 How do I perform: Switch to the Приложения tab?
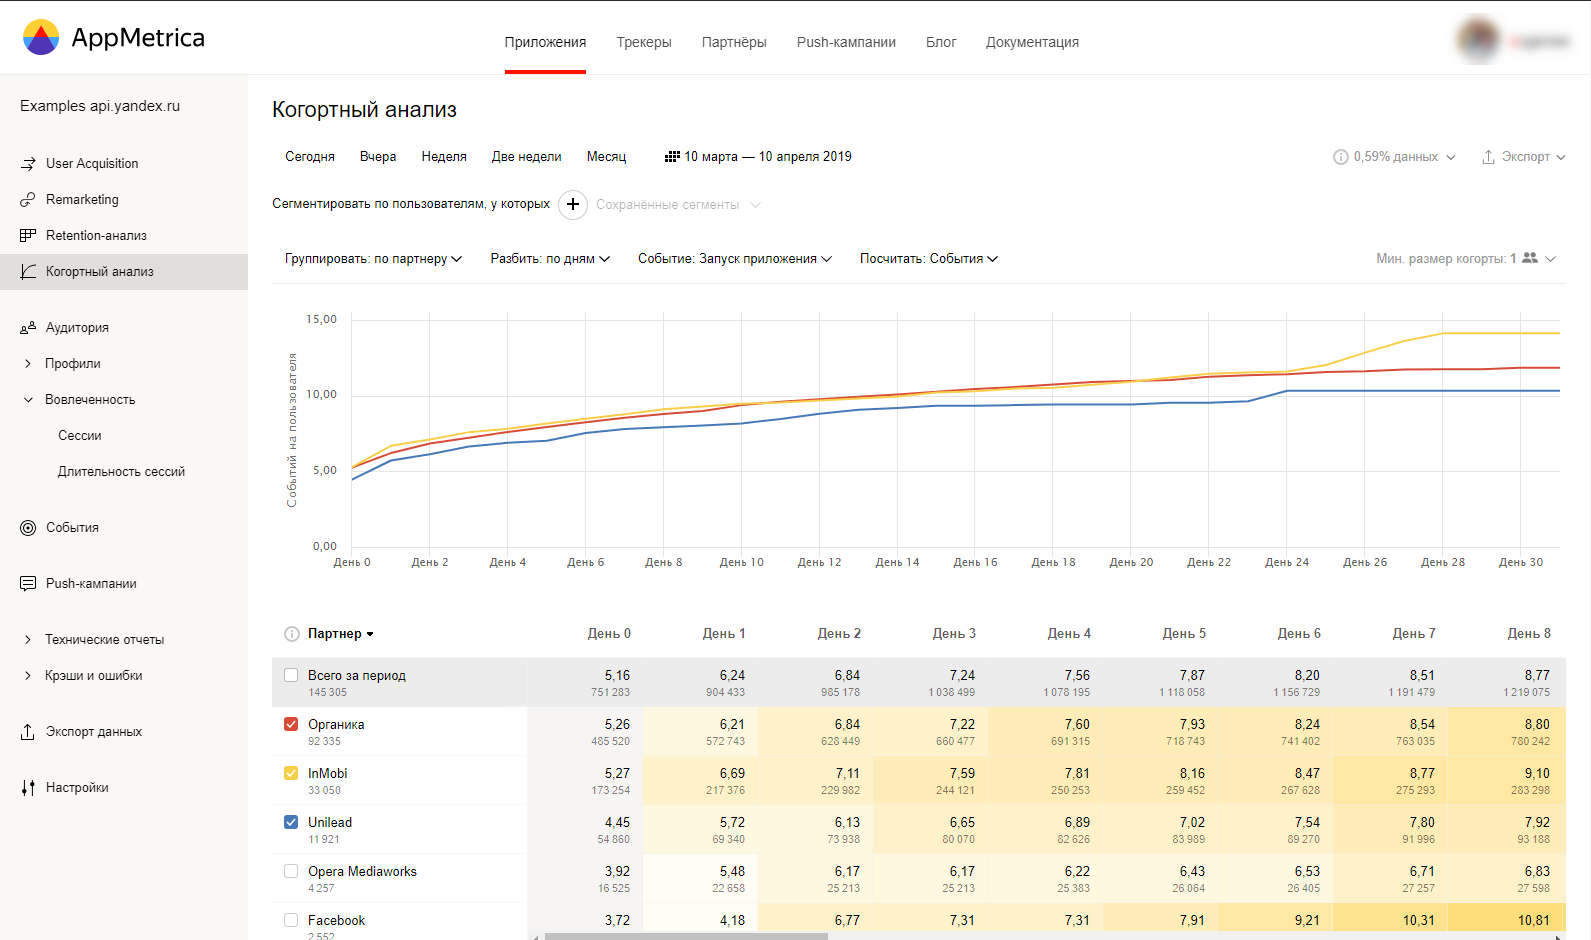tap(545, 43)
